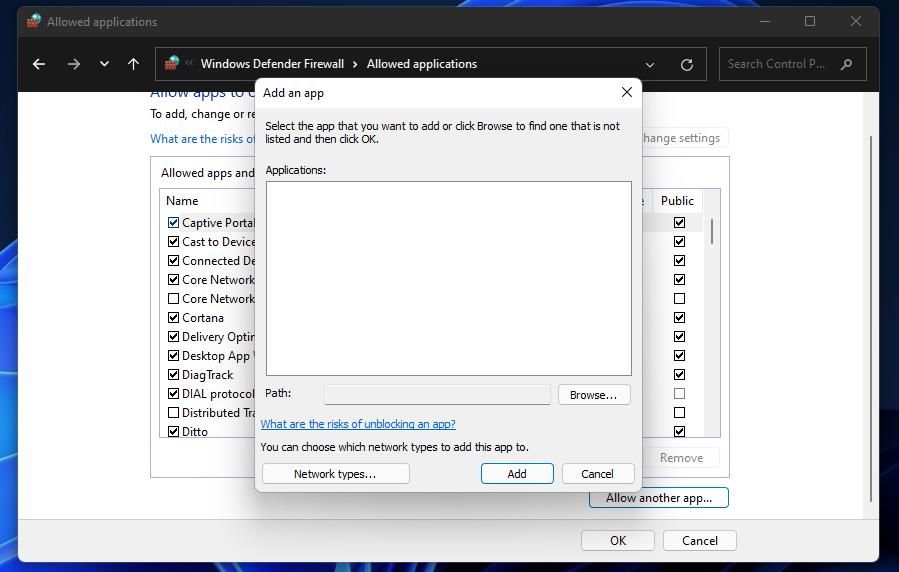The image size is (899, 572).
Task: Select Allowed applications breadcrumb
Action: point(422,64)
